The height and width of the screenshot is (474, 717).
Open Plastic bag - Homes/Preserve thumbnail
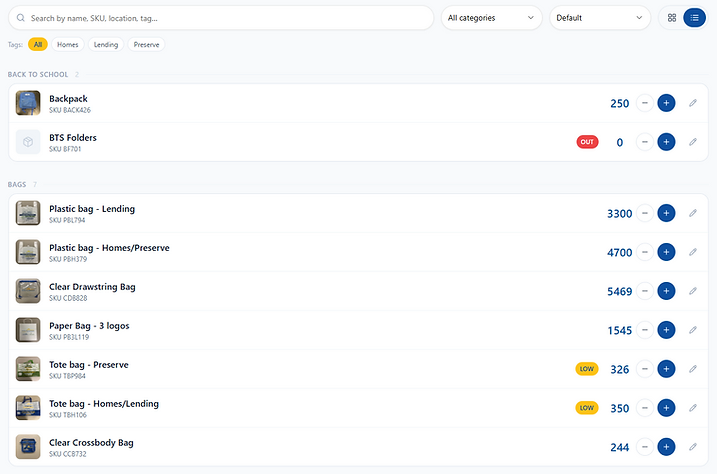pyautogui.click(x=28, y=252)
